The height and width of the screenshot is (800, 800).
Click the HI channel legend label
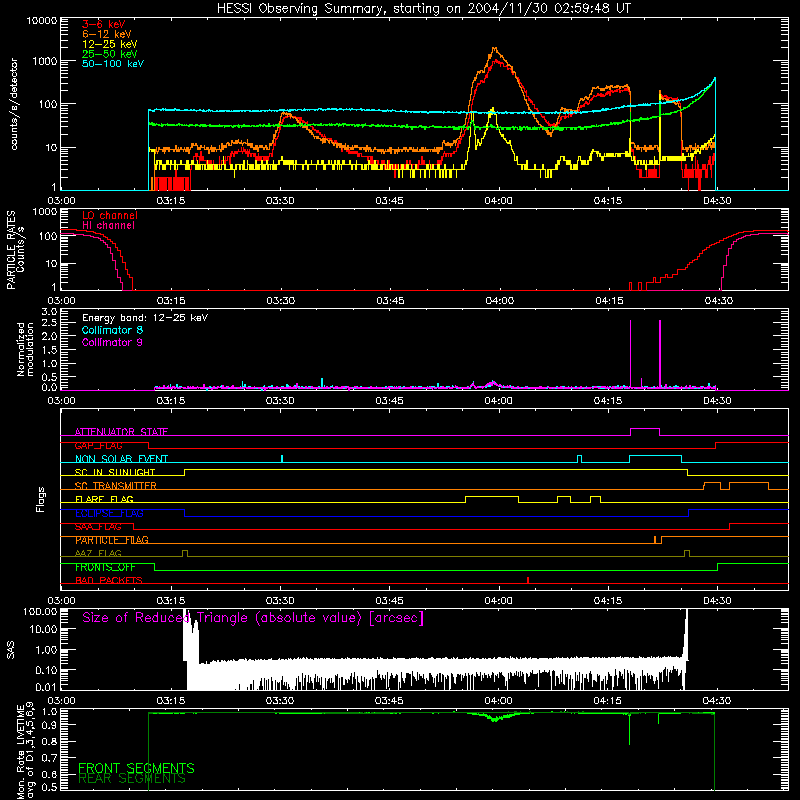click(108, 226)
